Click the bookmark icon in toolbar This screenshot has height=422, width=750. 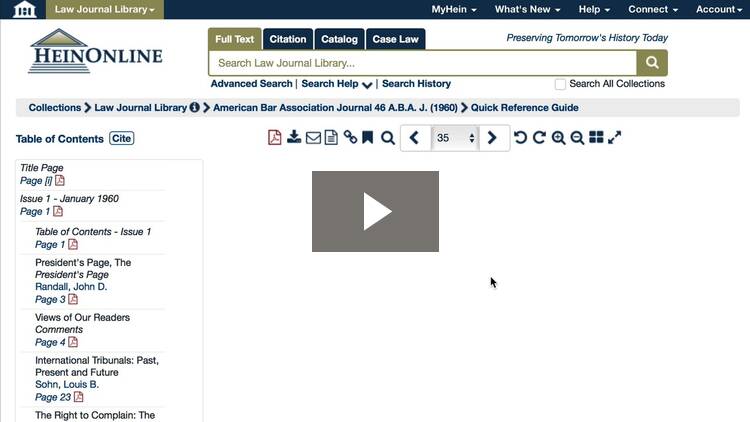[x=367, y=138]
